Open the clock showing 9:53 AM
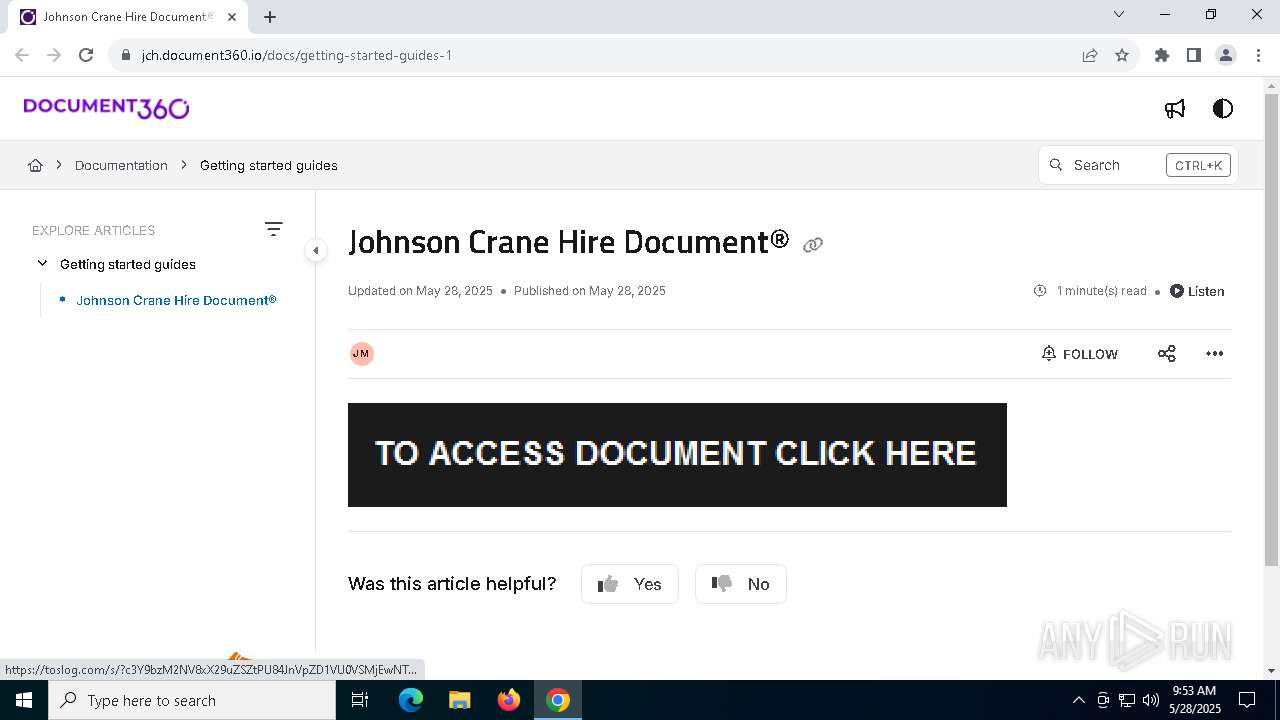Screen dimensions: 1280x720 [1194, 700]
